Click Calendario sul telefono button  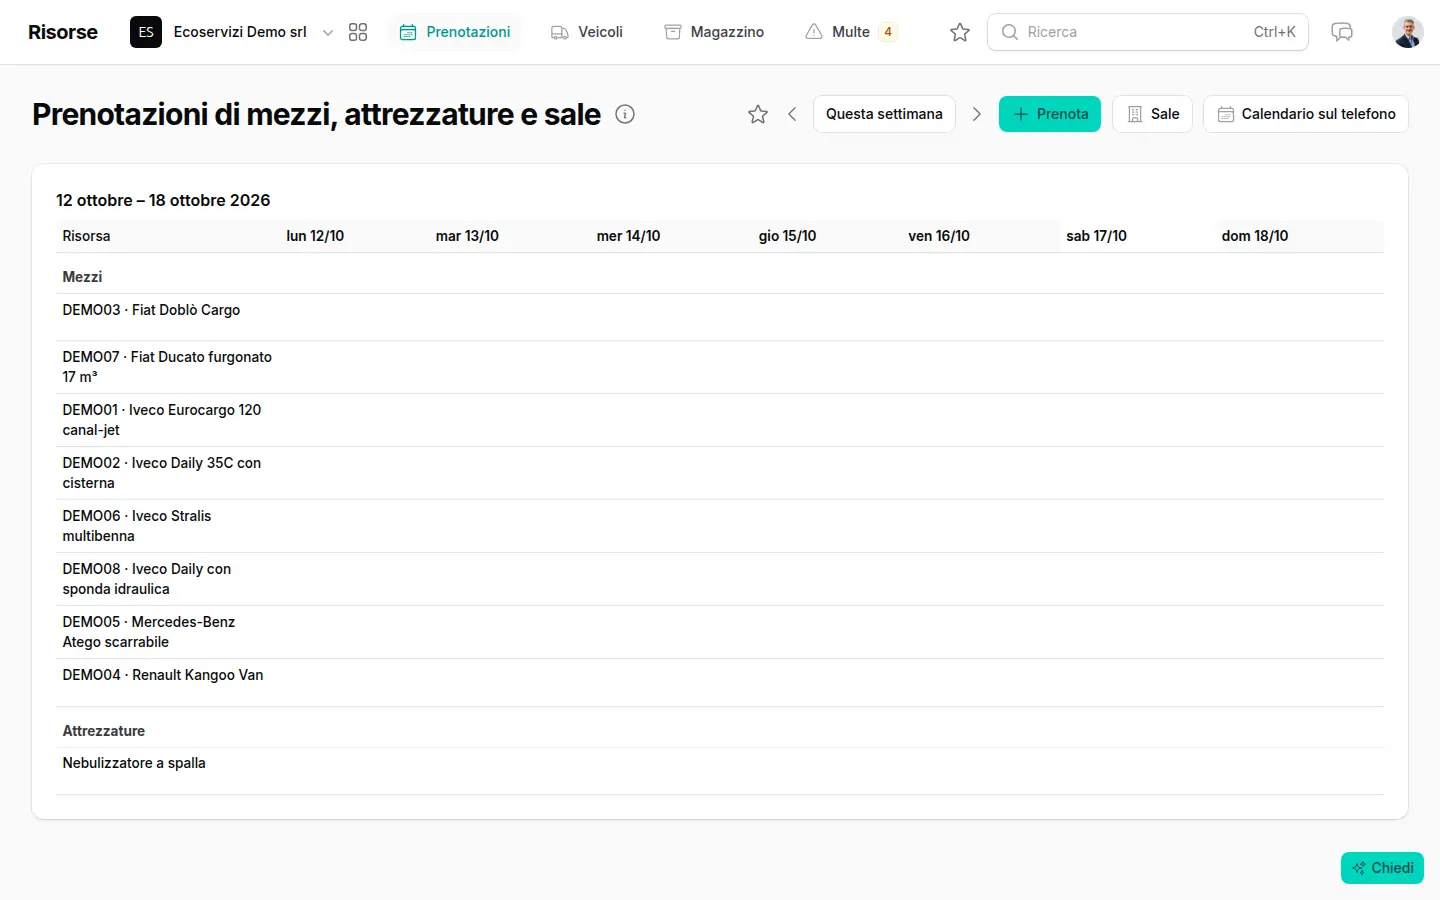click(x=1306, y=114)
